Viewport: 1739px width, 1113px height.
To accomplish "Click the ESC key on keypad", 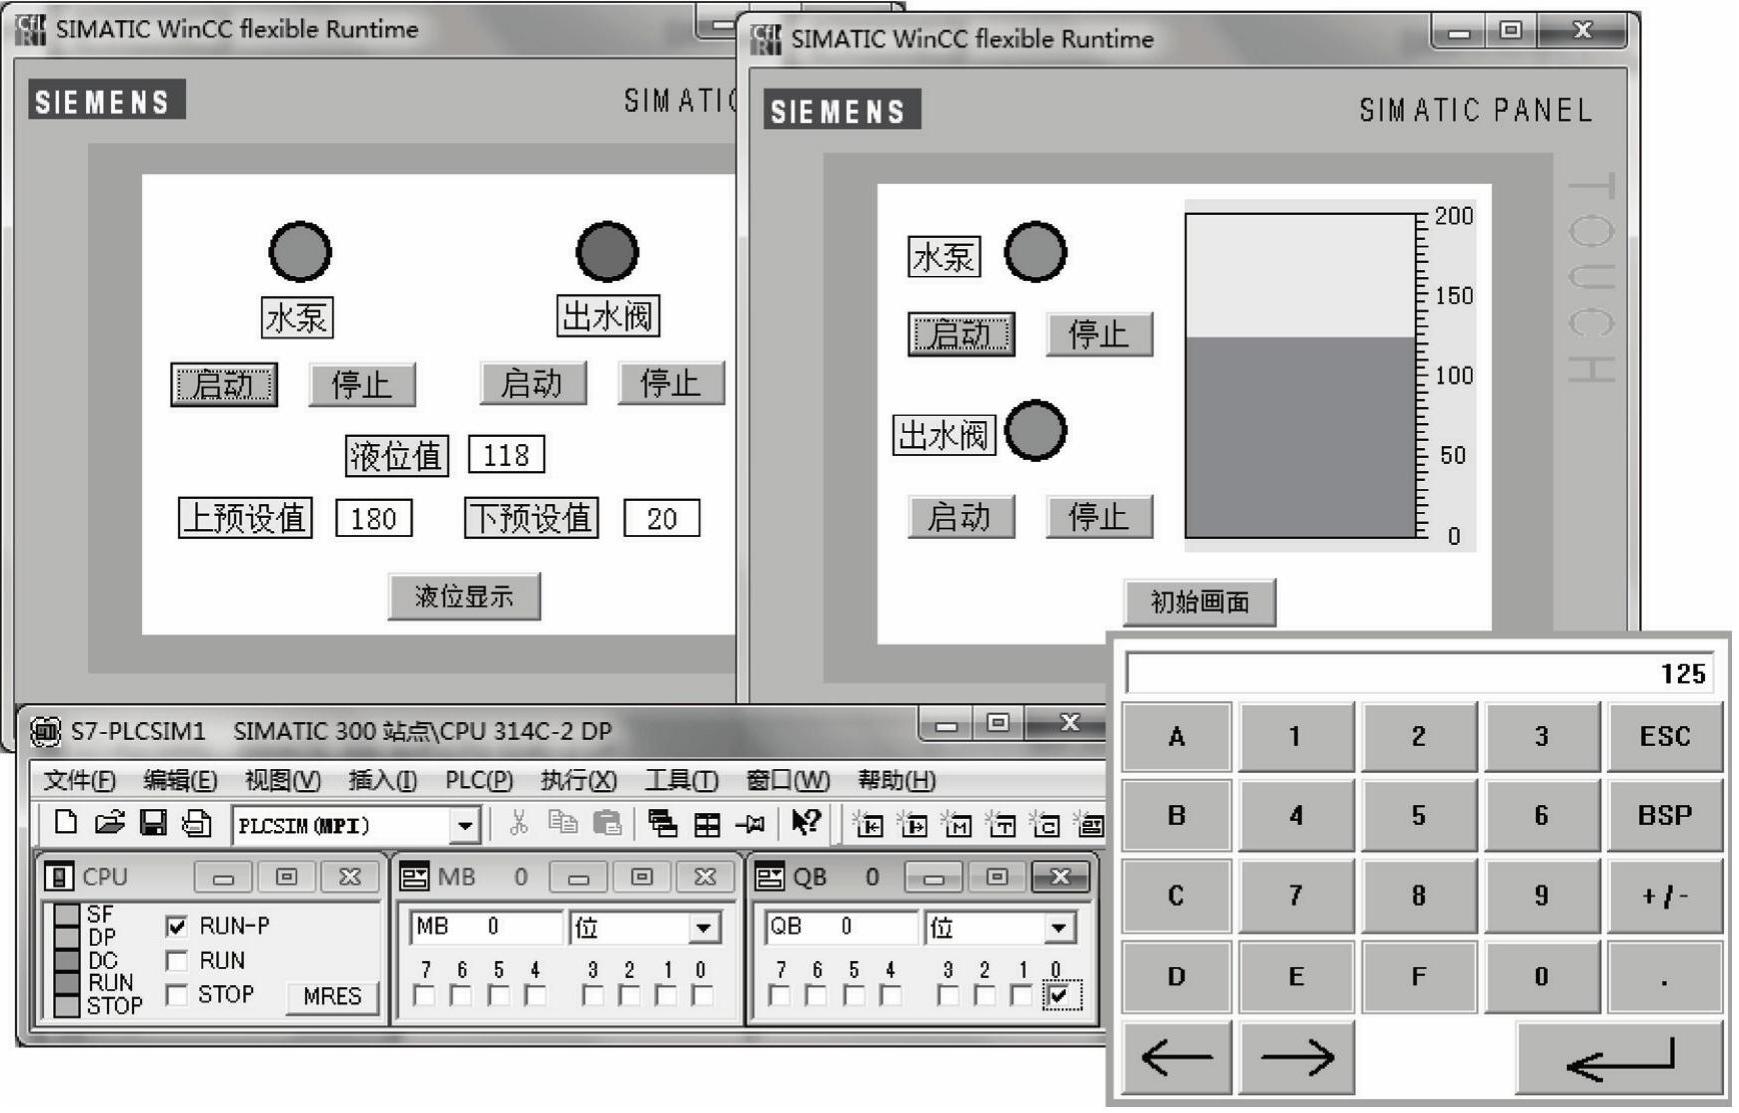I will pos(1665,737).
